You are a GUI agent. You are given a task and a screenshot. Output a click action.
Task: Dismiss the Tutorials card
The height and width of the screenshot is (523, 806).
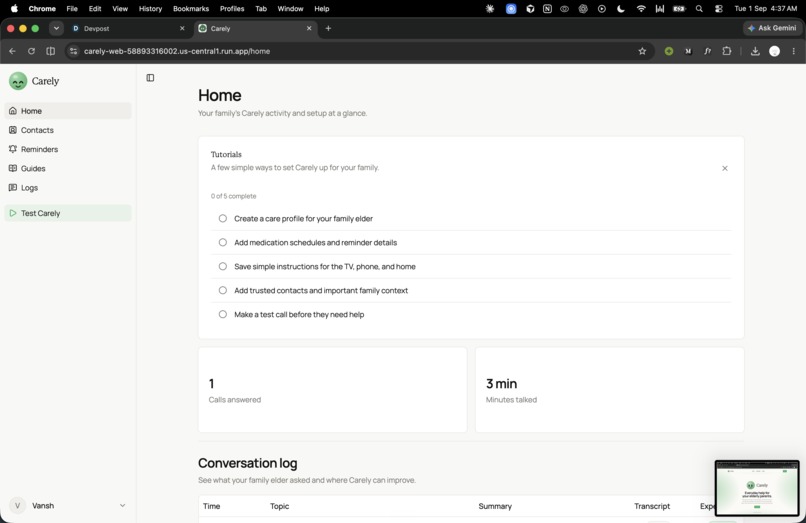(725, 168)
